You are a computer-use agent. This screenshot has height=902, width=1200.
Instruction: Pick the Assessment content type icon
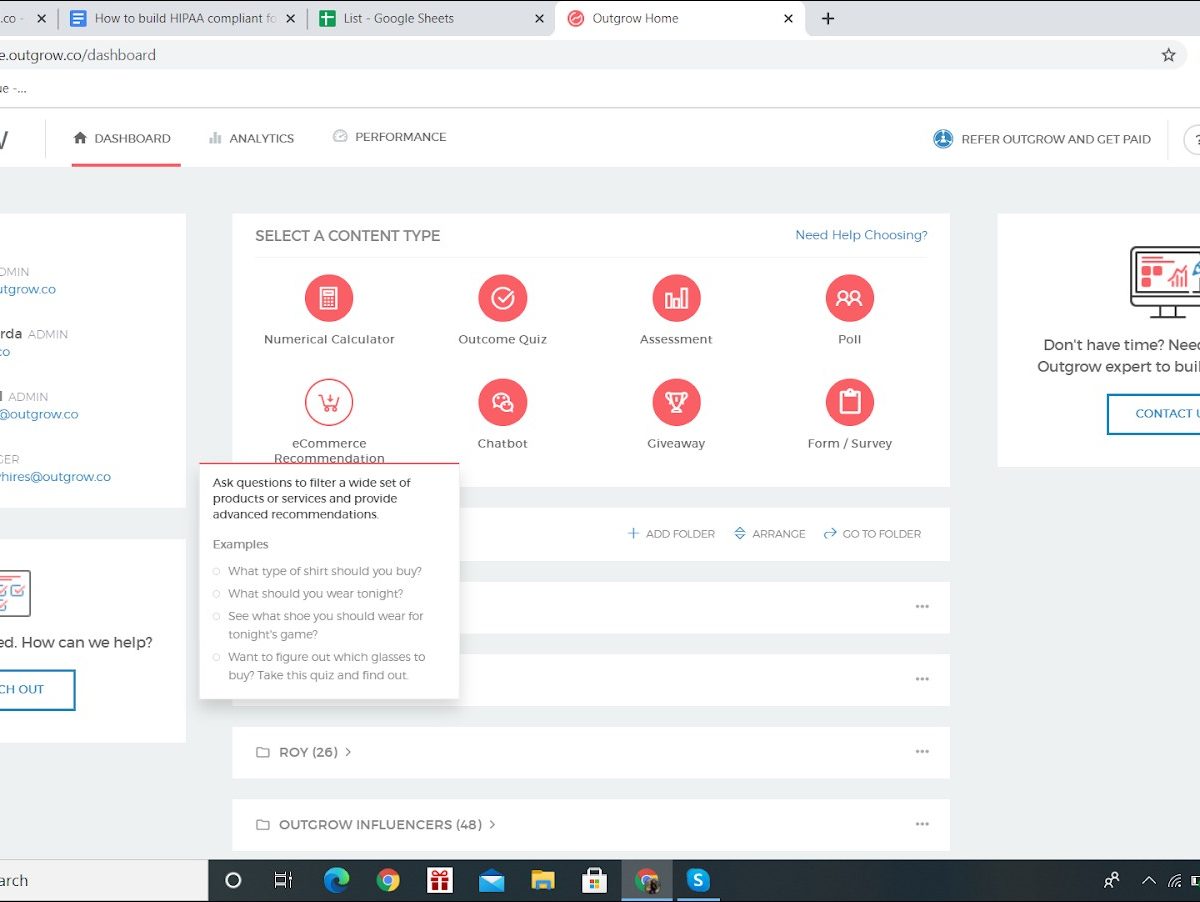coord(676,298)
